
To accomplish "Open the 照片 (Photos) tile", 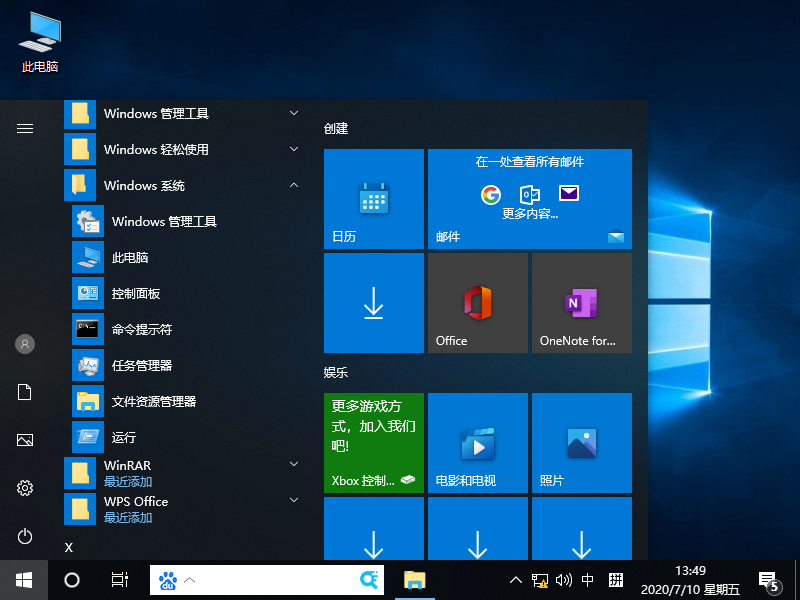I will click(581, 443).
